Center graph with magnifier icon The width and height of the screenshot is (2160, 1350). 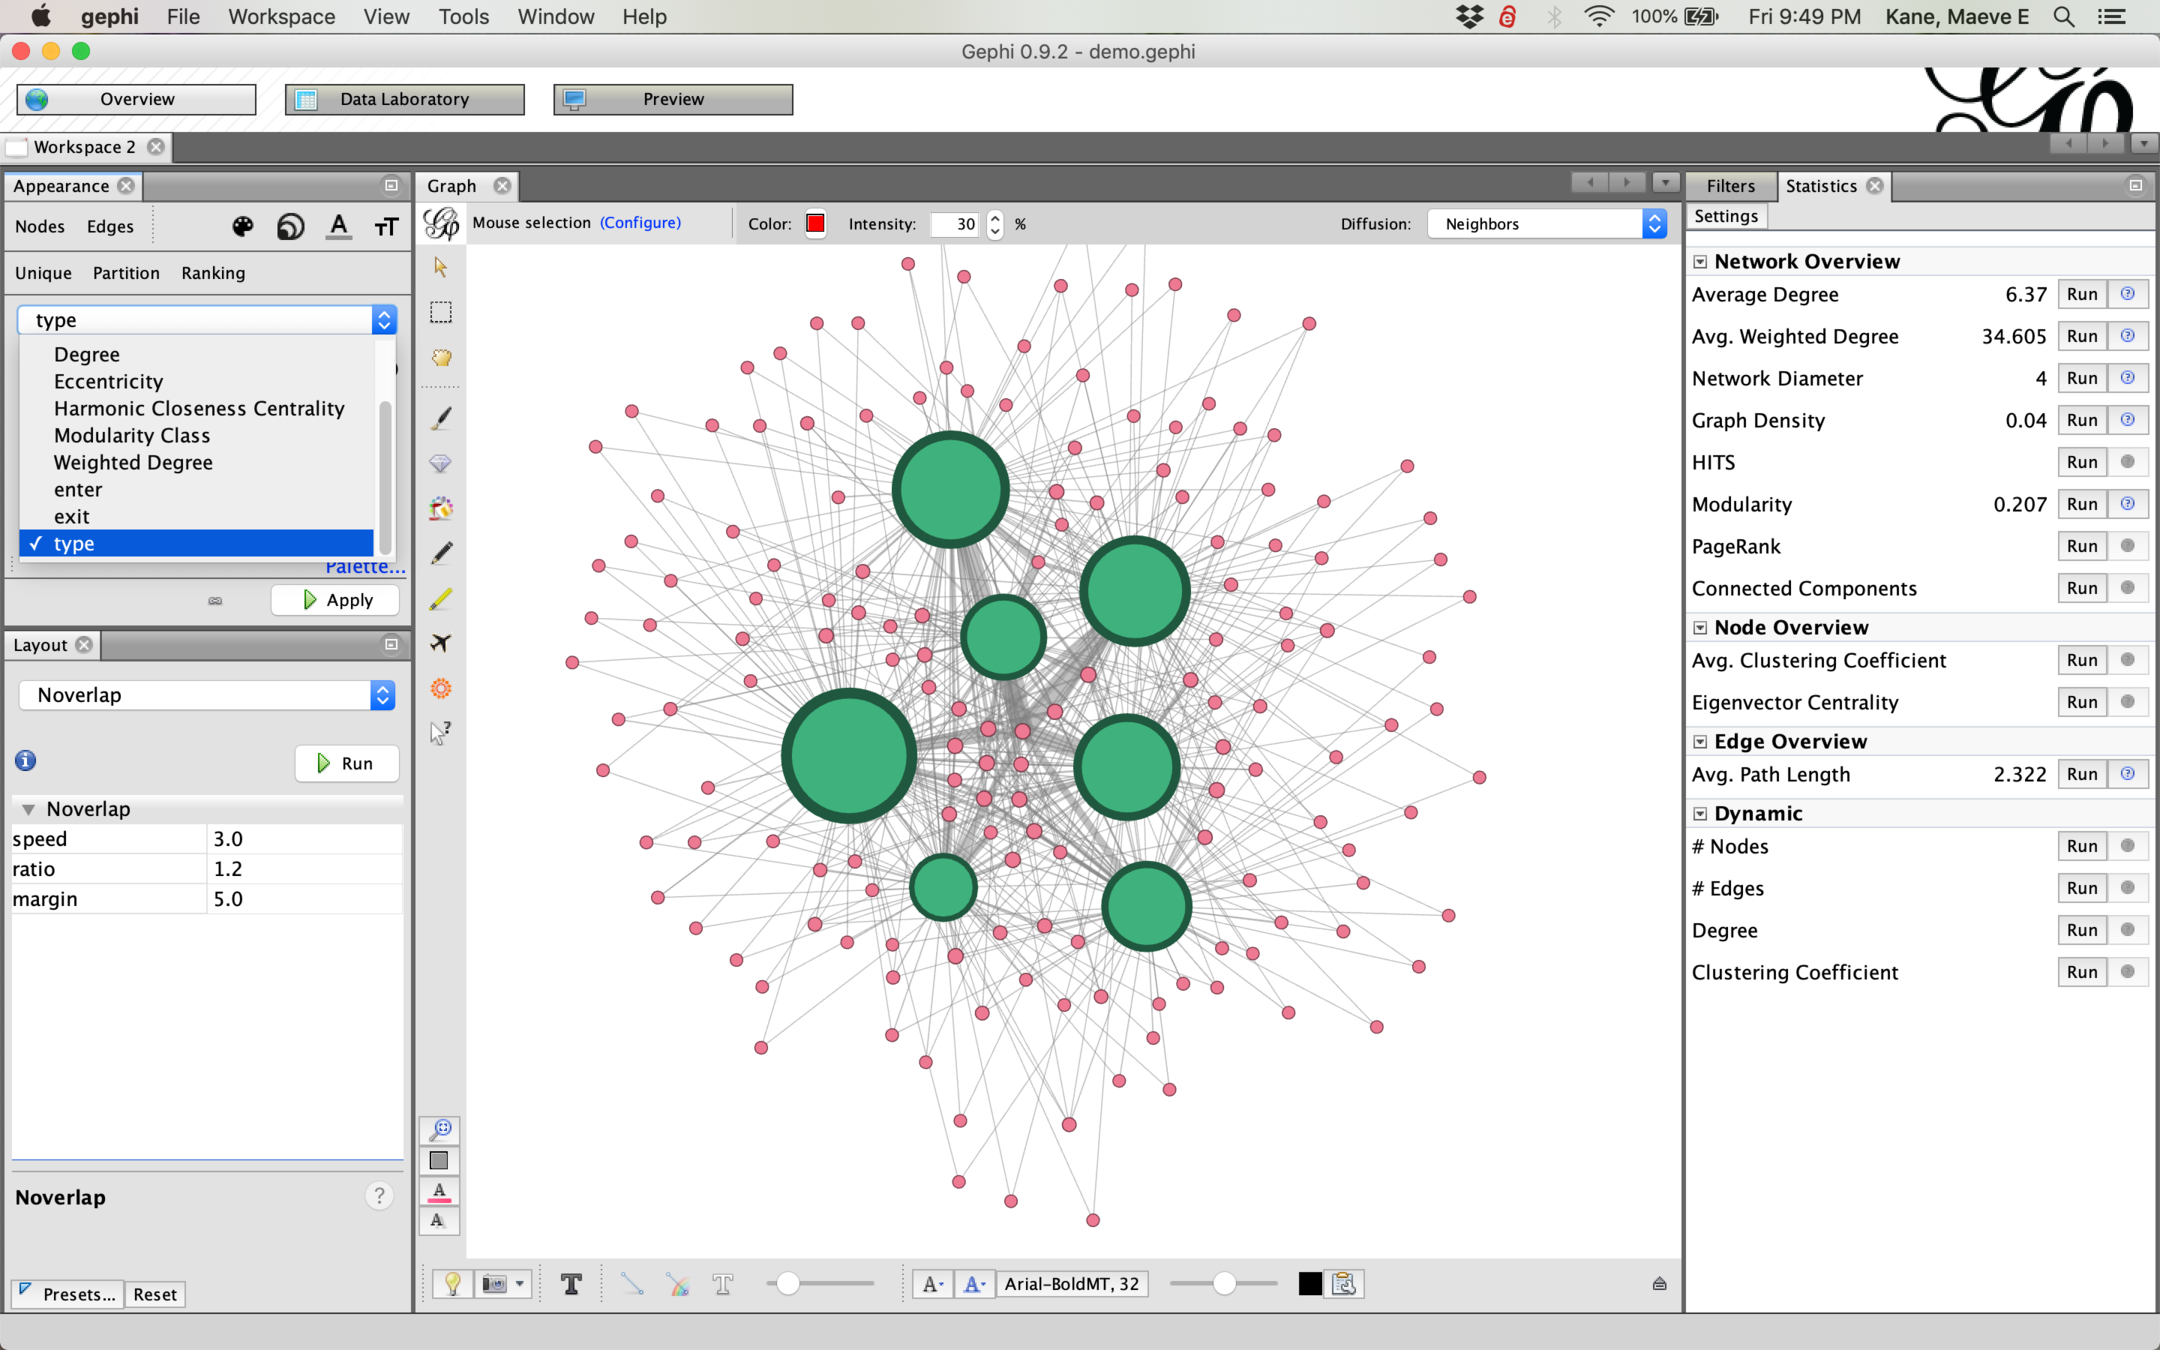[440, 1129]
